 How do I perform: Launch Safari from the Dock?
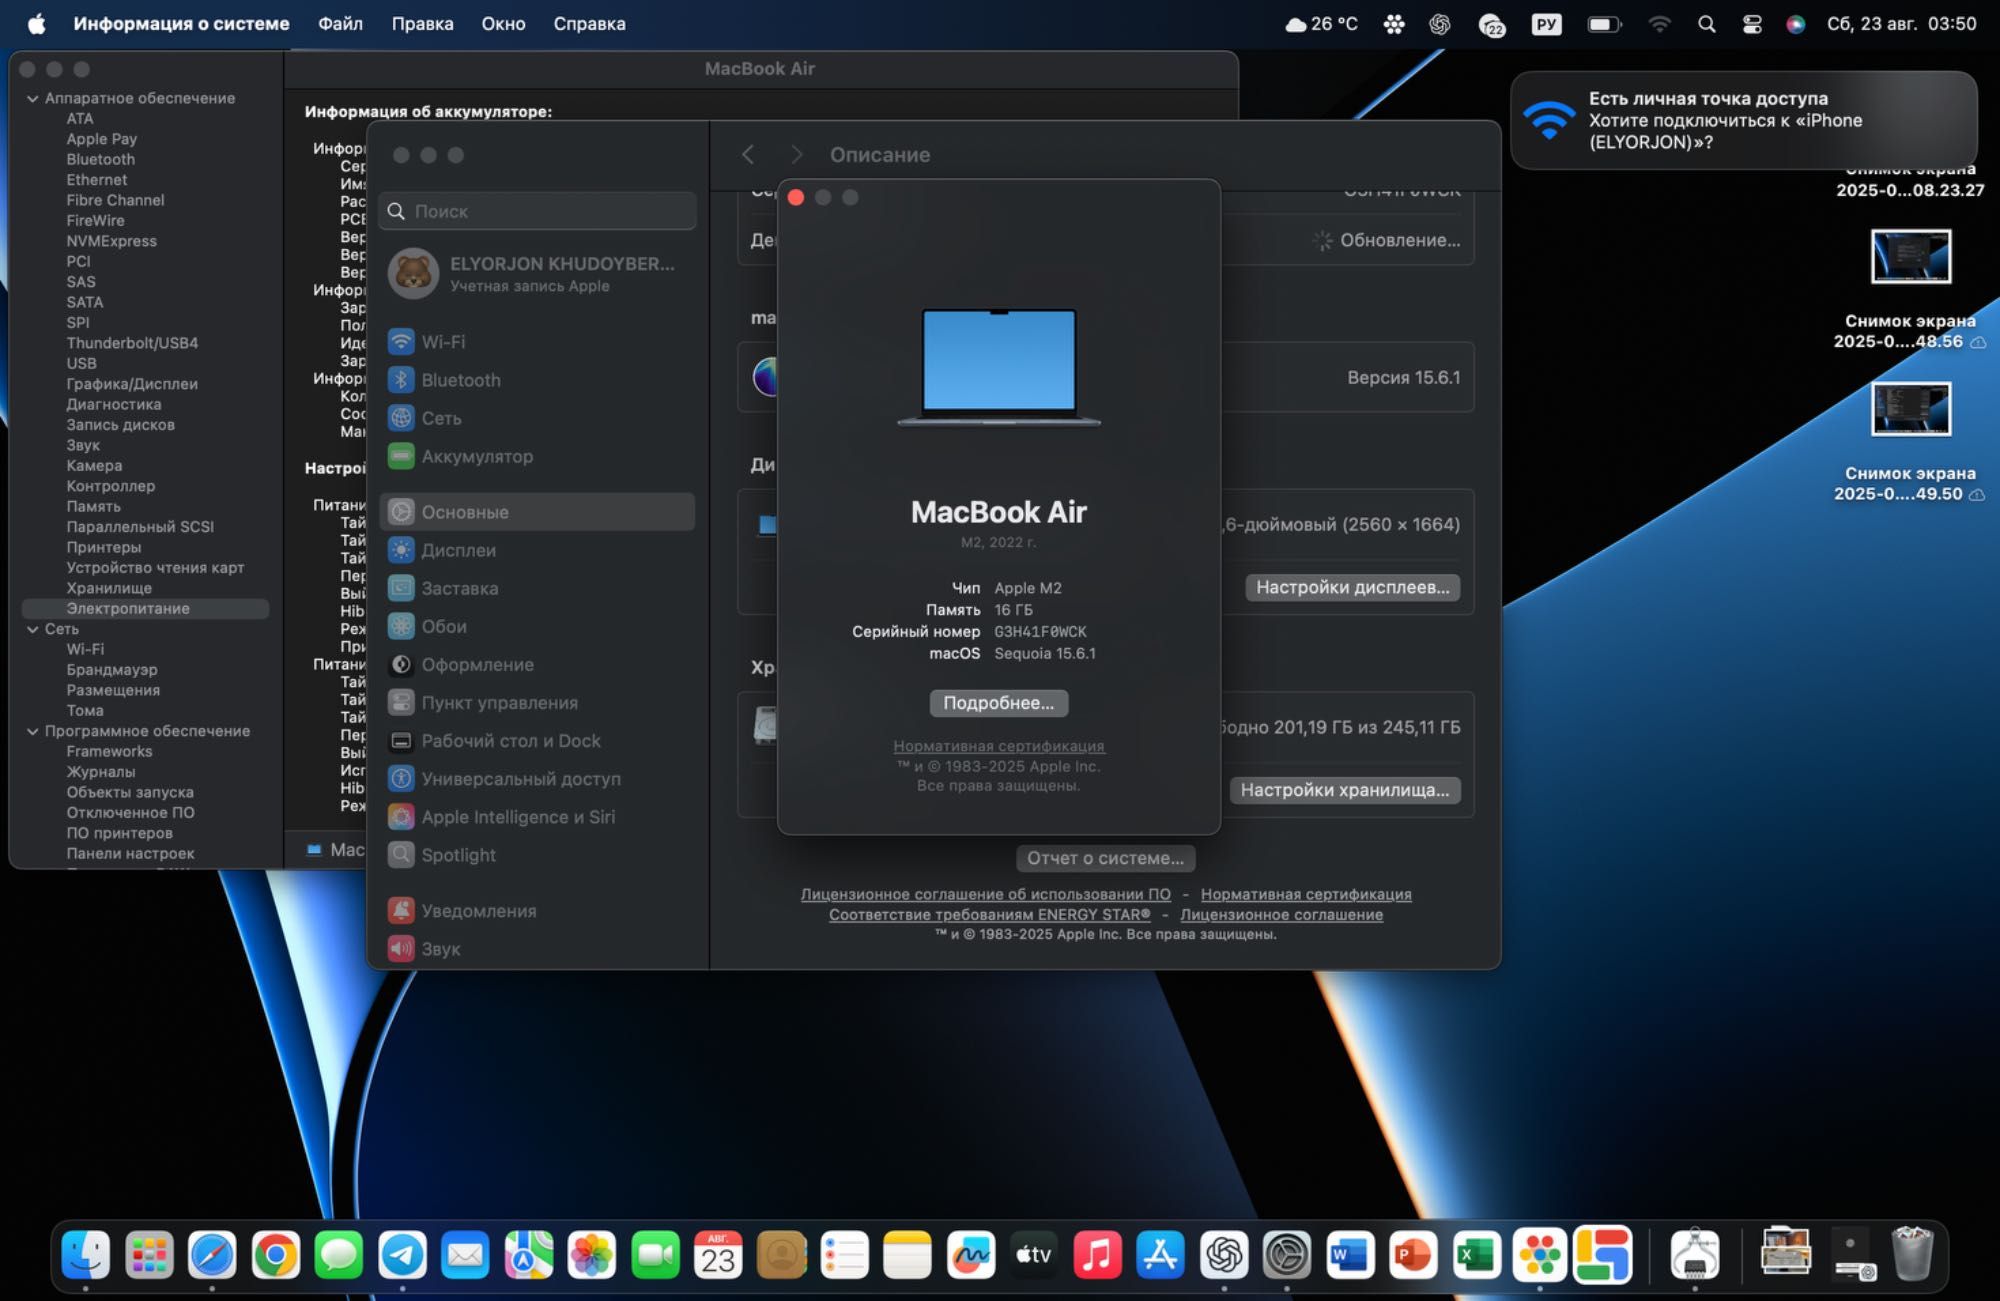(212, 1254)
